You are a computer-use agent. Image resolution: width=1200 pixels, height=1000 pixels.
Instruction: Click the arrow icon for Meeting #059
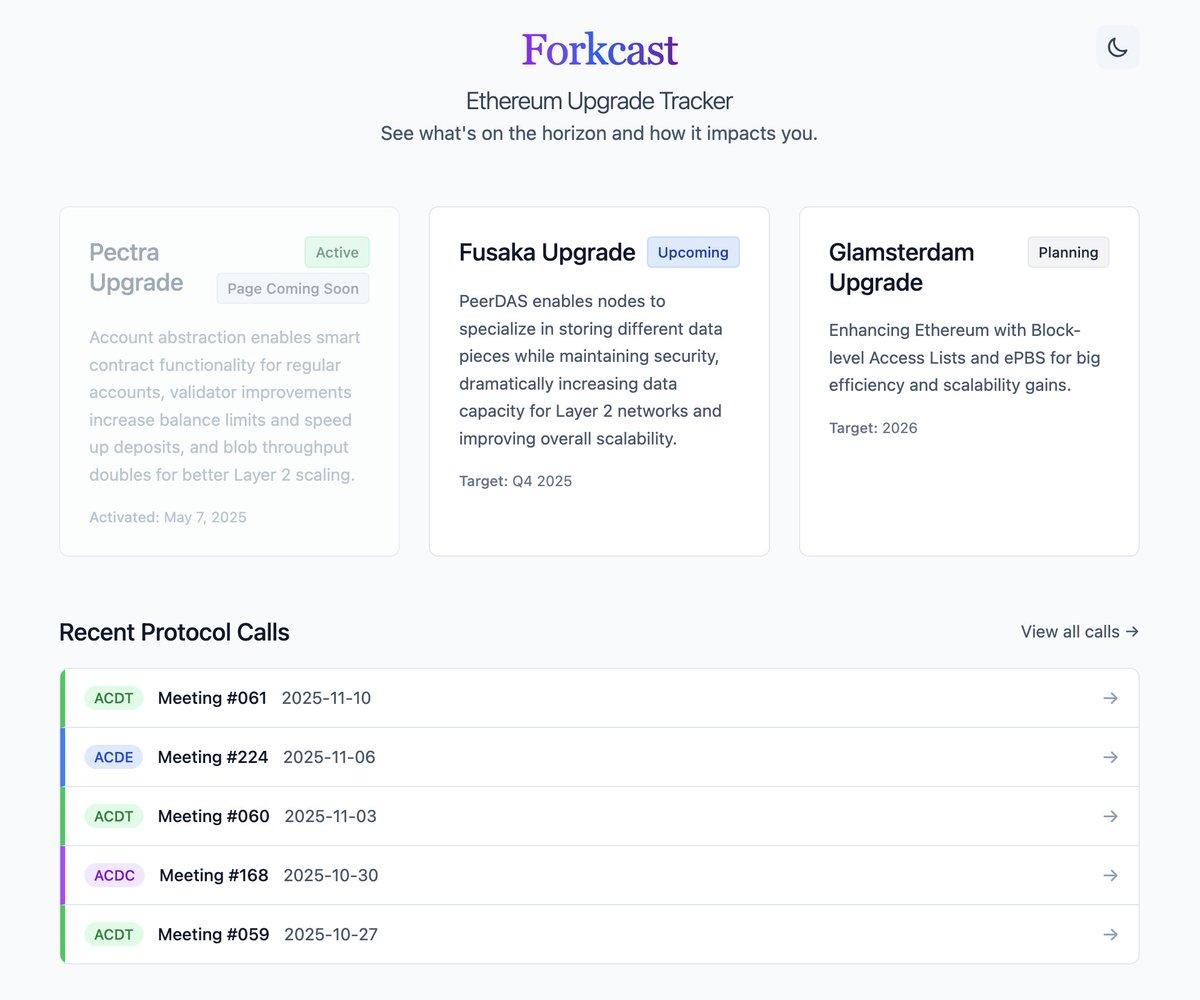click(1110, 934)
